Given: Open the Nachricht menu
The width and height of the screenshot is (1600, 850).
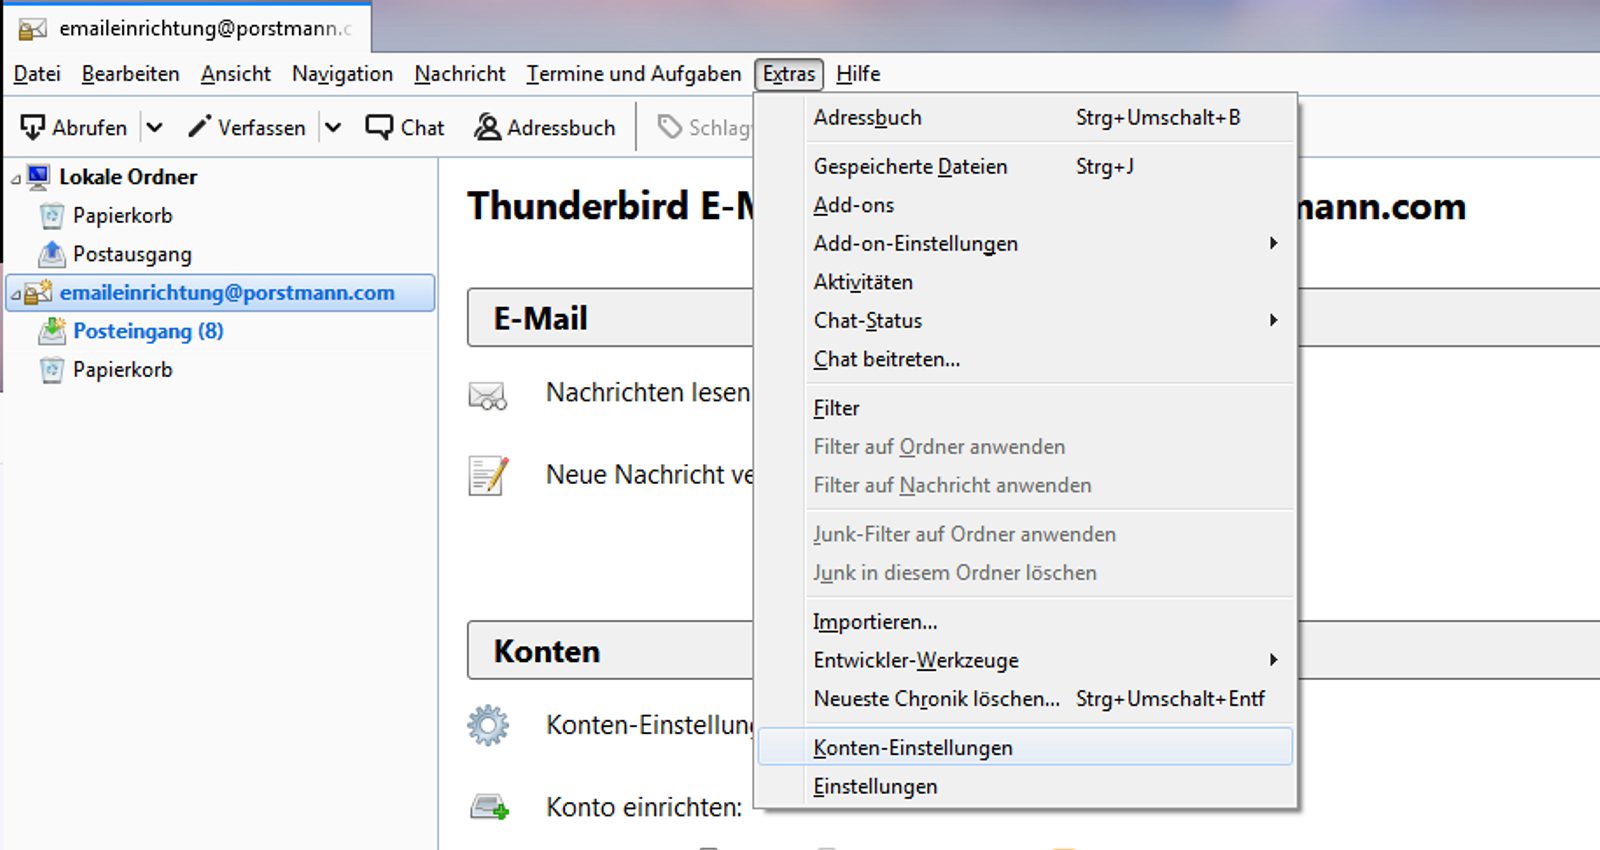Looking at the screenshot, I should tap(460, 74).
